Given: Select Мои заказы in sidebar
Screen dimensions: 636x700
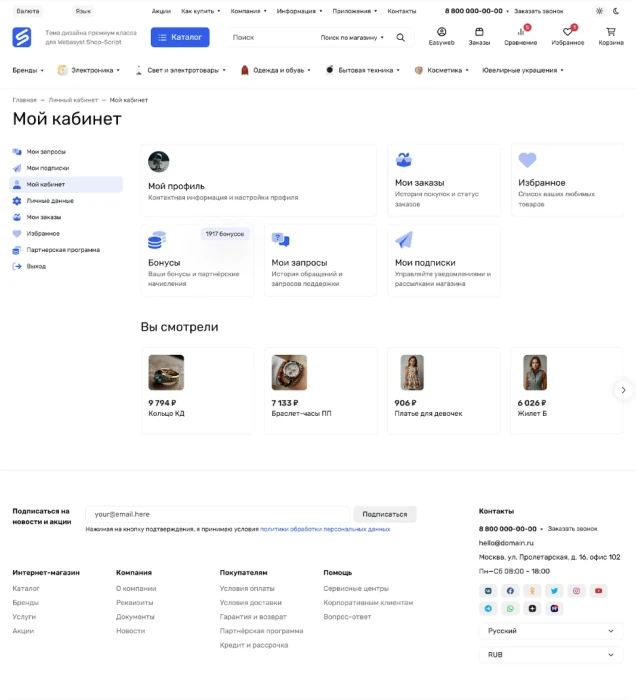Looking at the screenshot, I should click(x=66, y=217).
